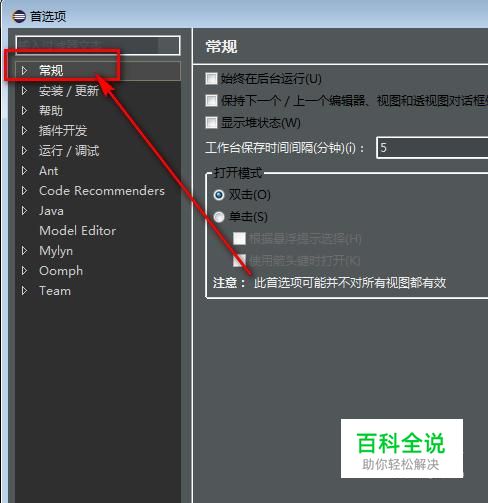488x503 pixels.
Task: Click the workbench save interval field
Action: click(x=432, y=147)
